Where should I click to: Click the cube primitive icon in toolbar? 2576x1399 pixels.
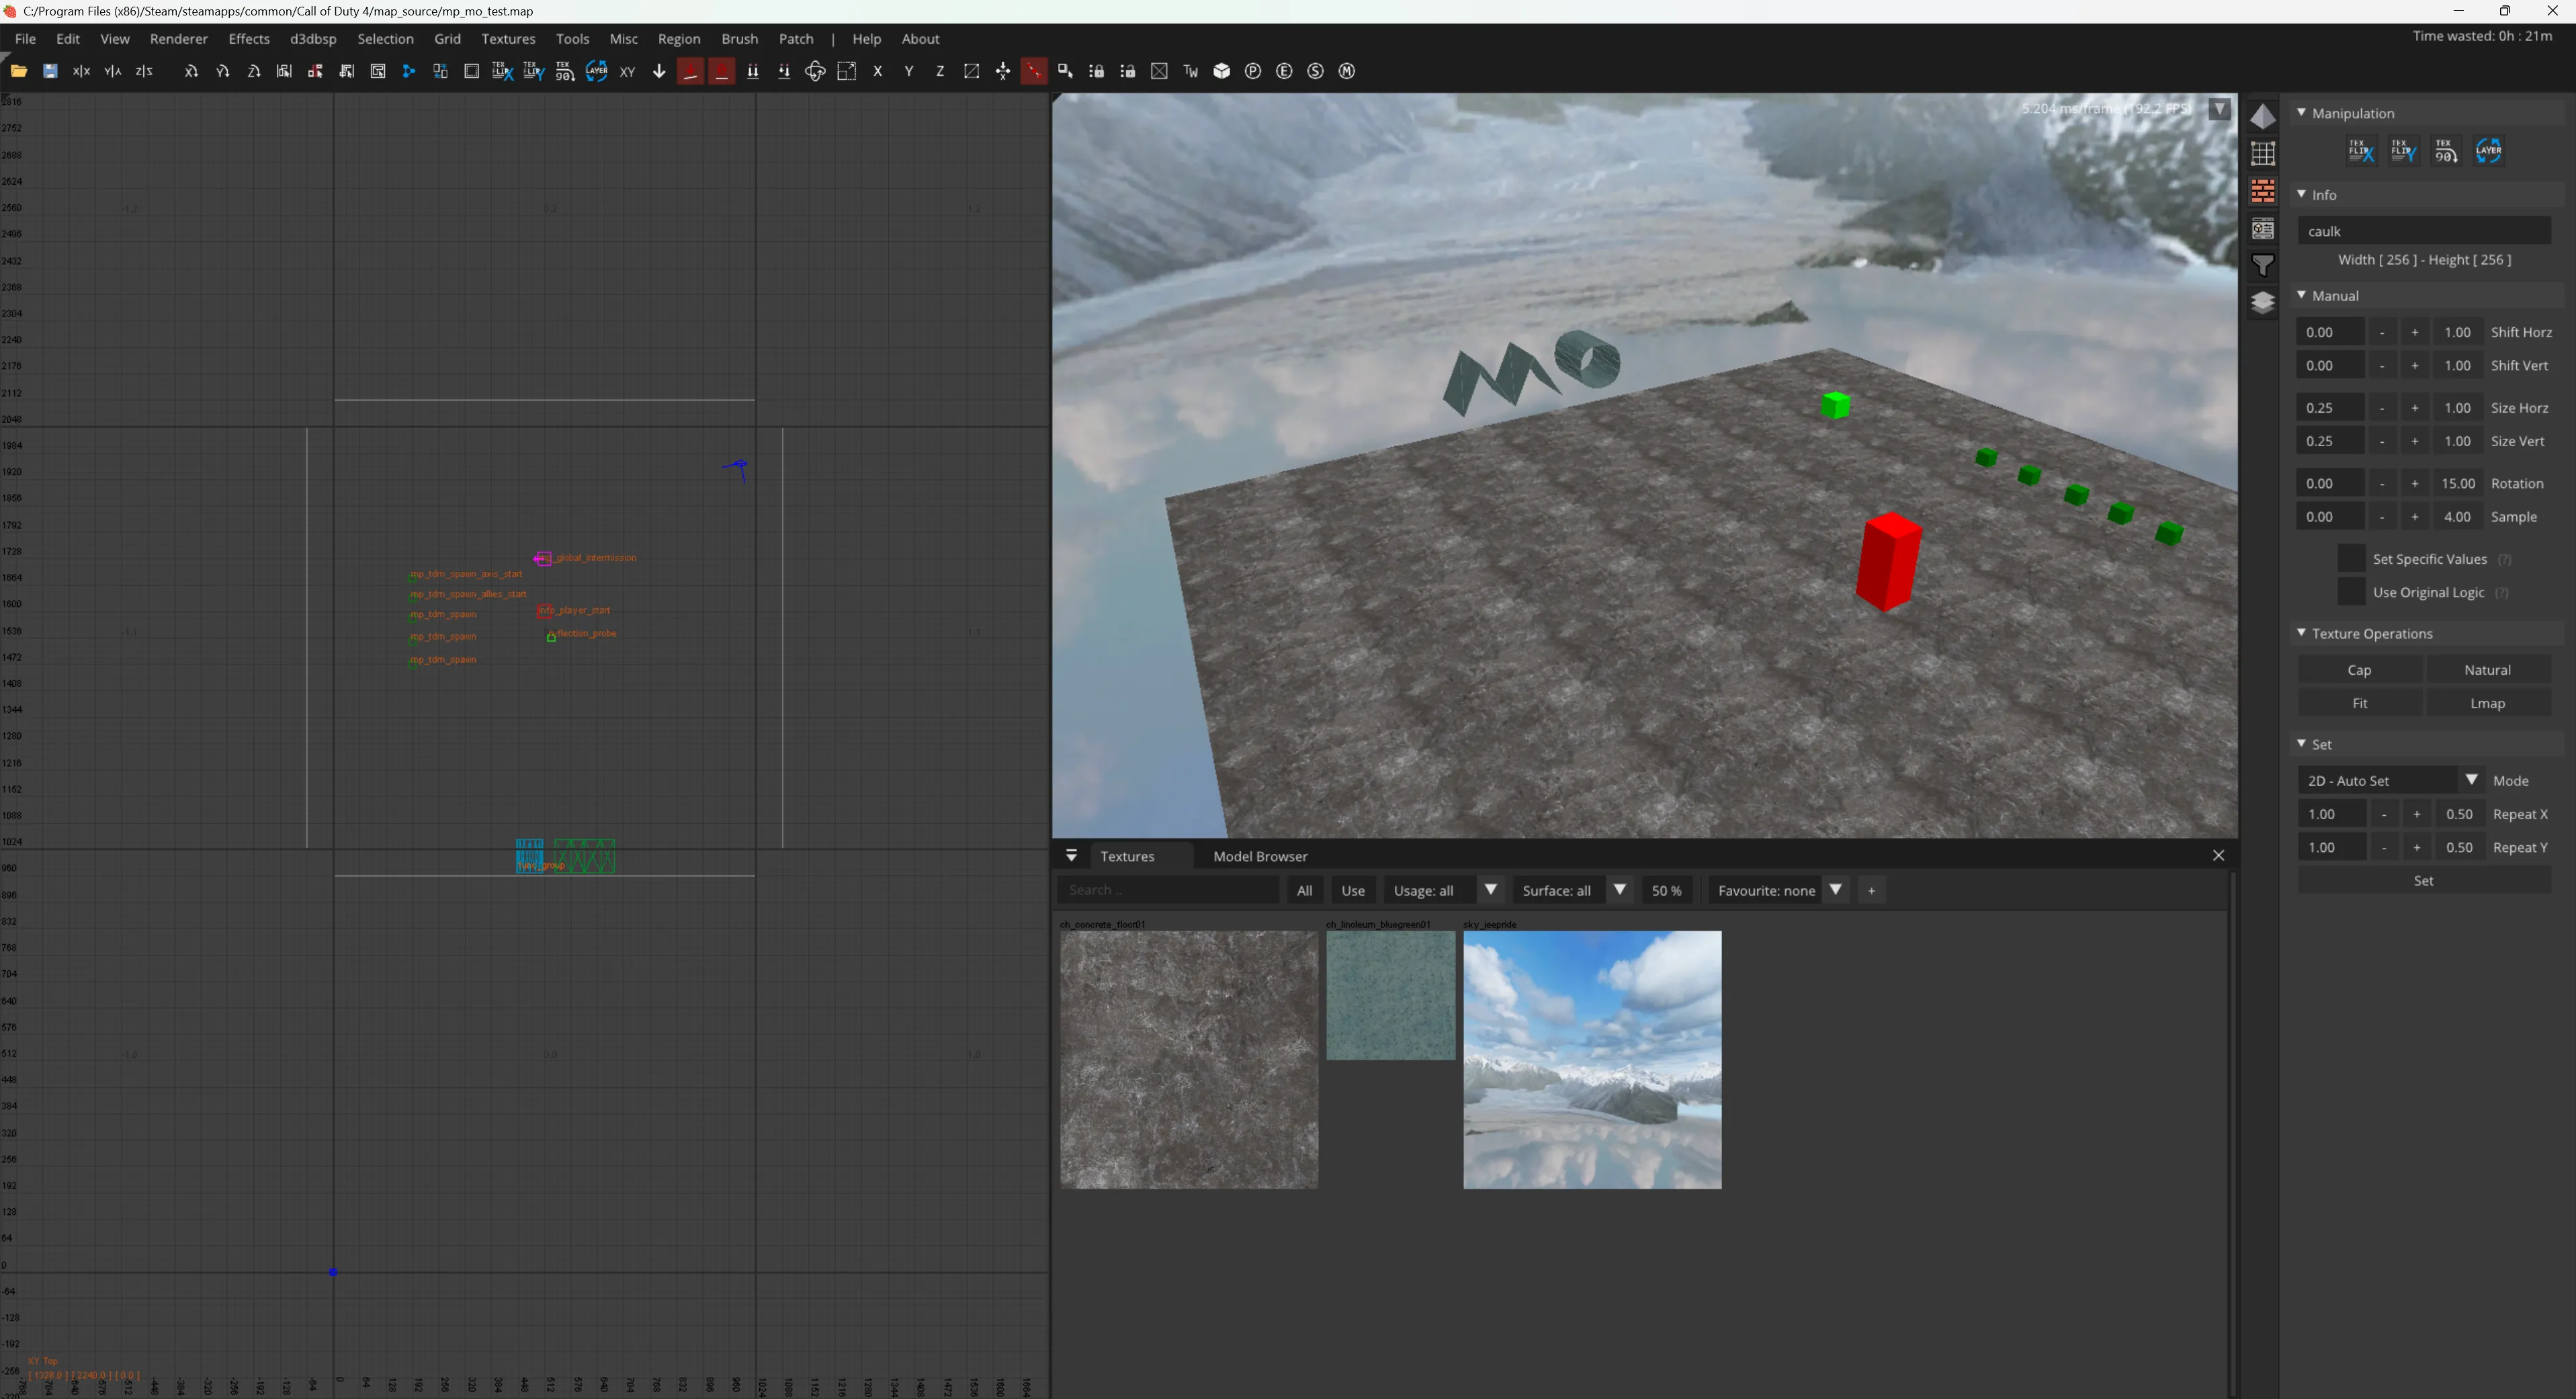pyautogui.click(x=1222, y=71)
